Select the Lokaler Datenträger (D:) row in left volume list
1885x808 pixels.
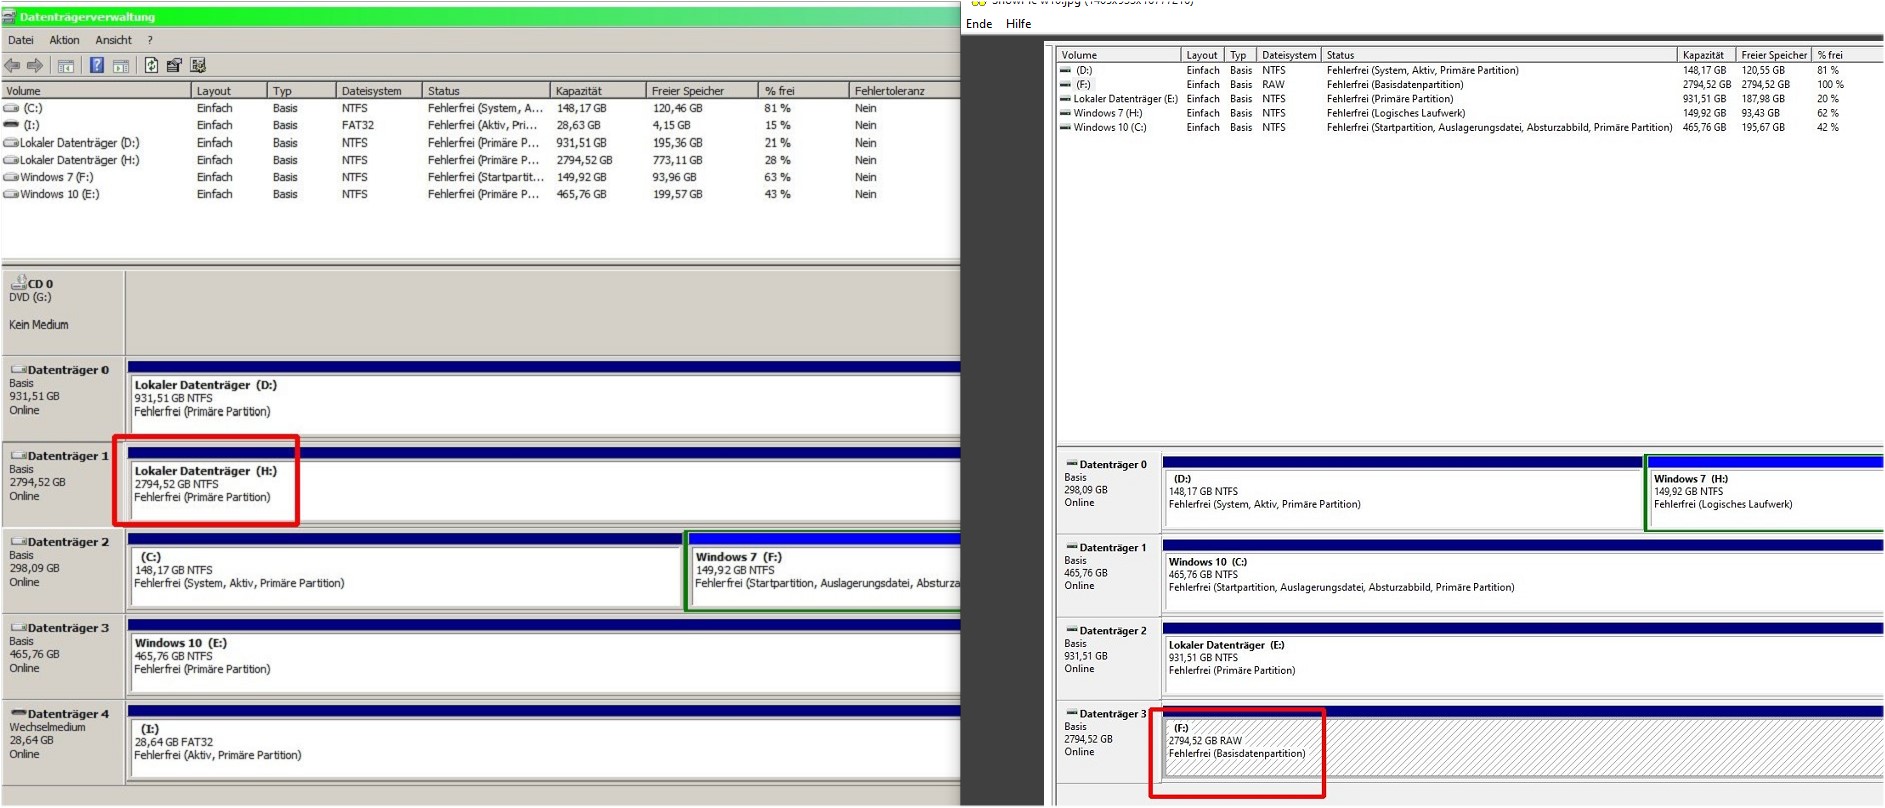coord(480,142)
